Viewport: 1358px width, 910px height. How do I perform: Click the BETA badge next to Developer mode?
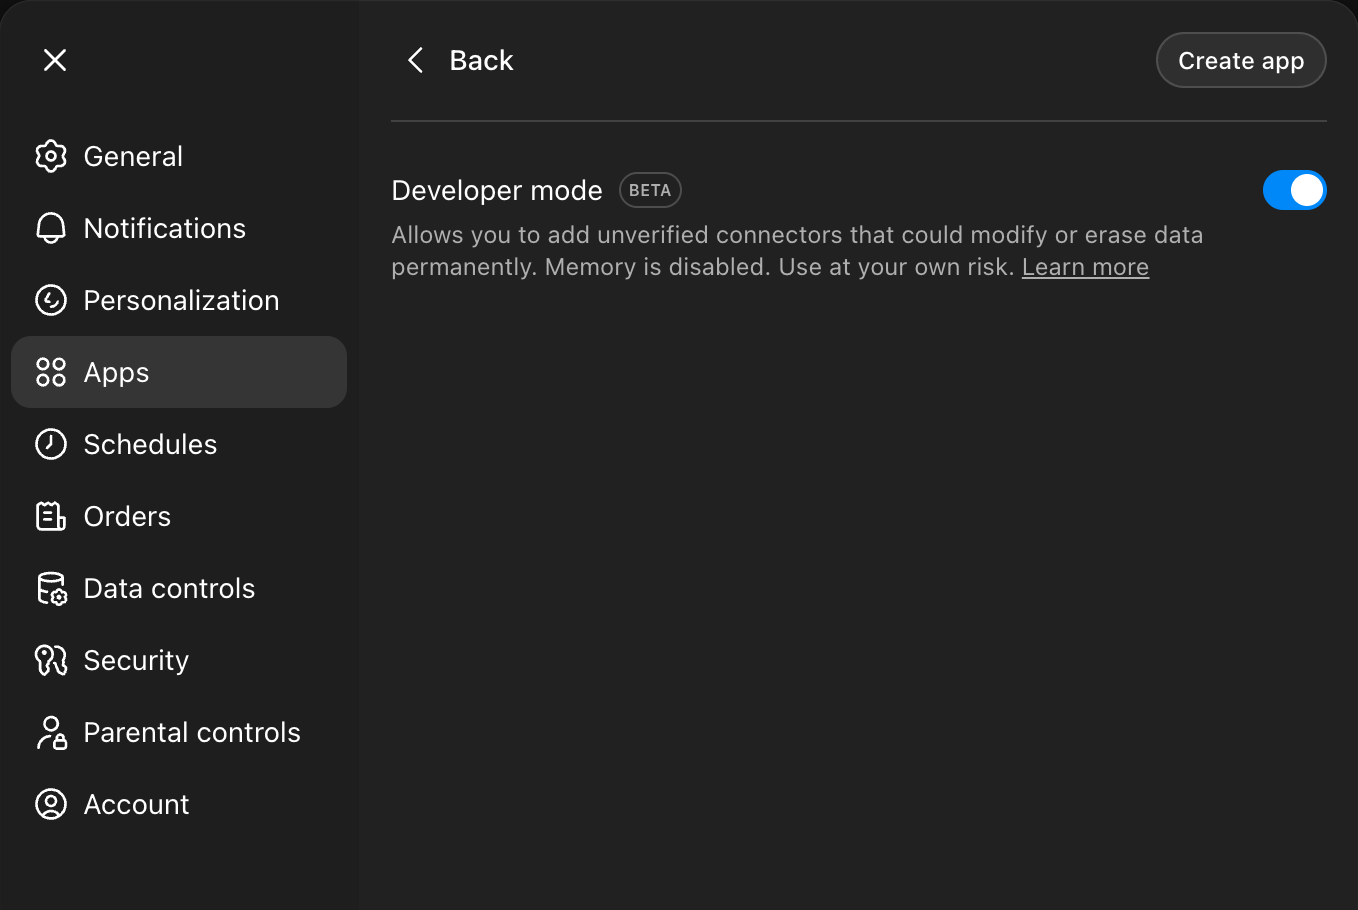point(650,190)
